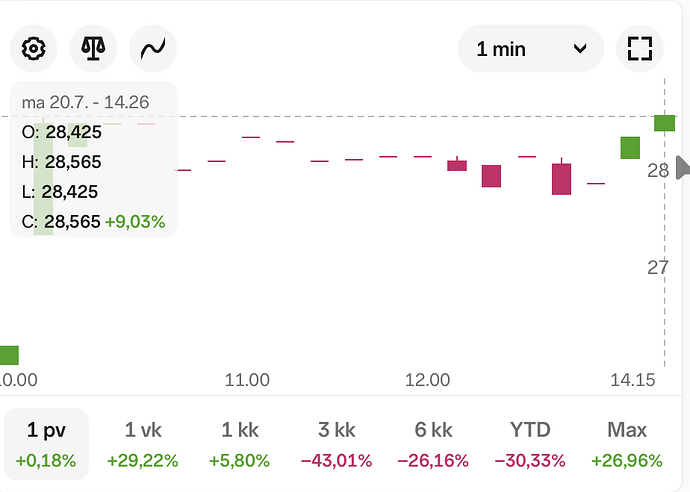
Task: Switch to the YTD range
Action: pyautogui.click(x=530, y=444)
